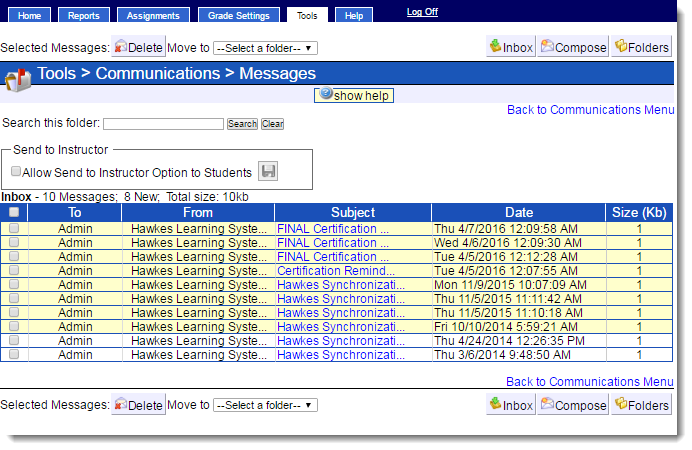Toggle the select-all checkbox in table header

[x=14, y=212]
